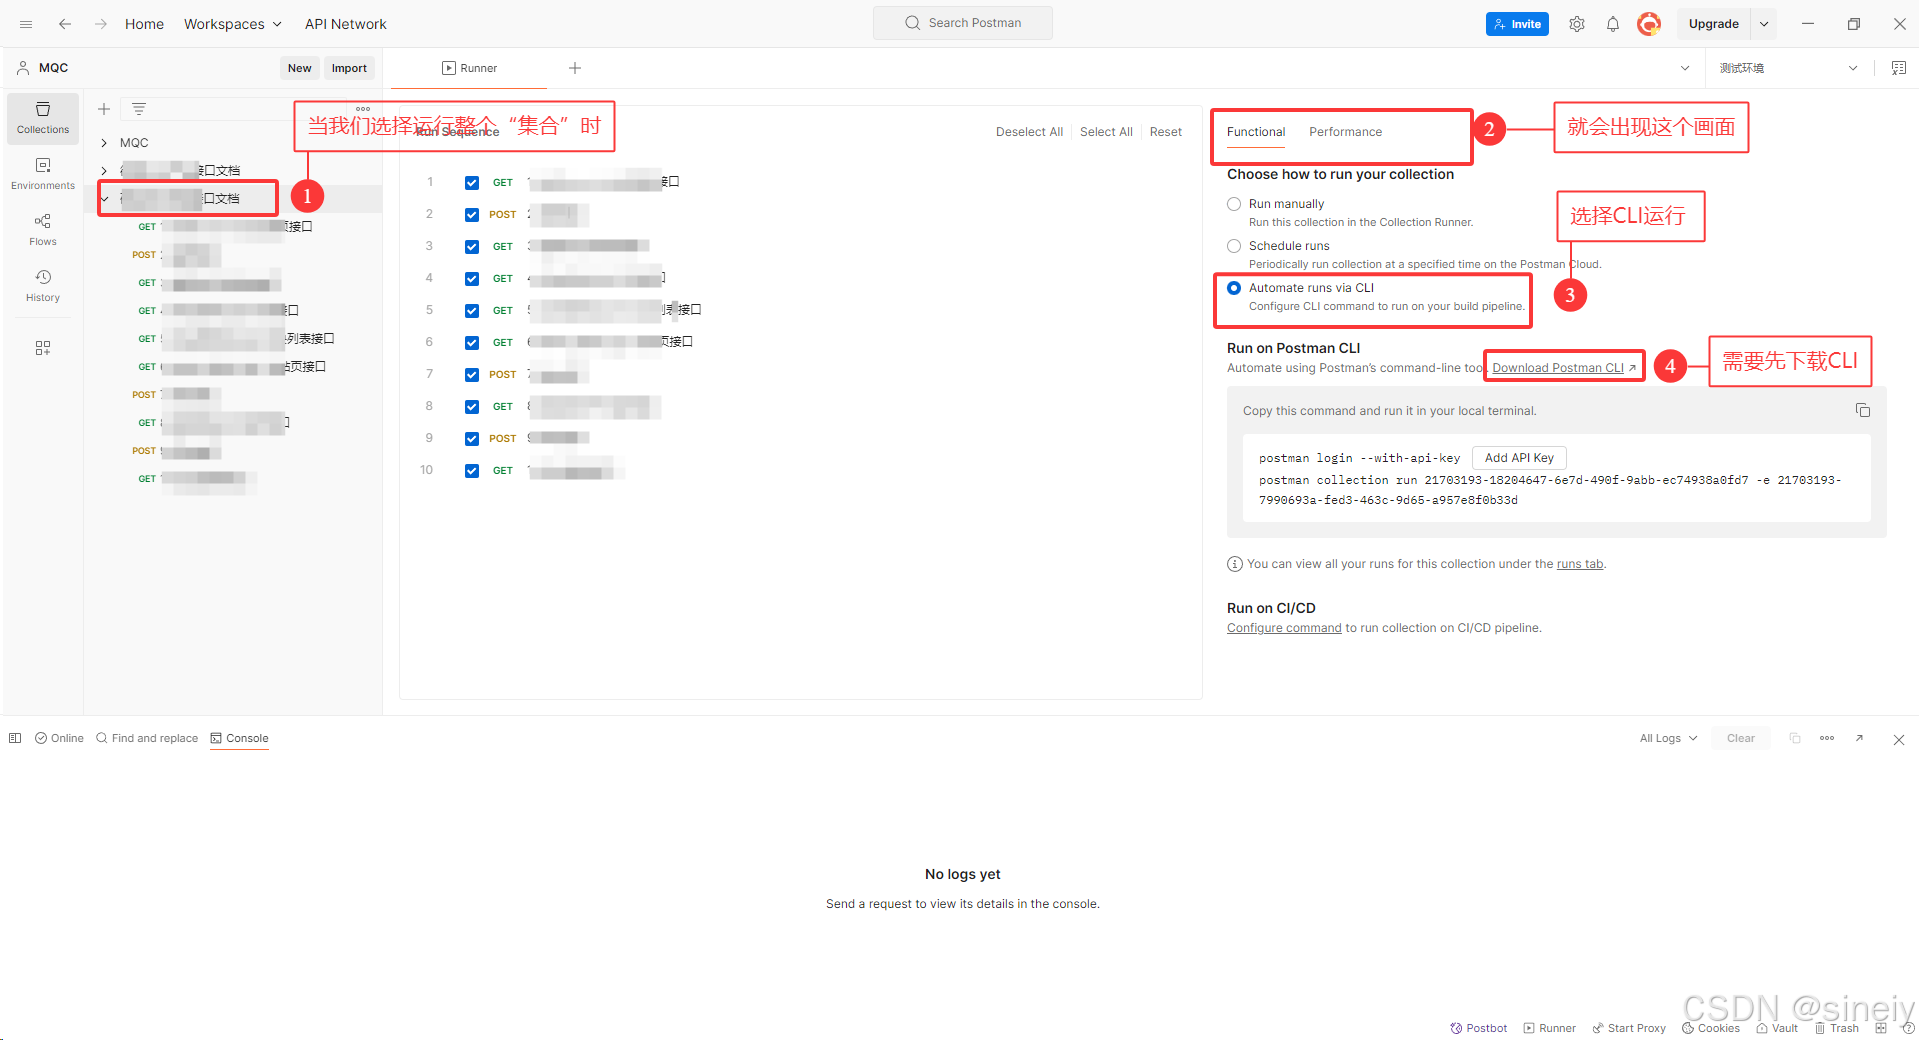Open Runner from the footer
This screenshot has width=1919, height=1040.
1550,1028
